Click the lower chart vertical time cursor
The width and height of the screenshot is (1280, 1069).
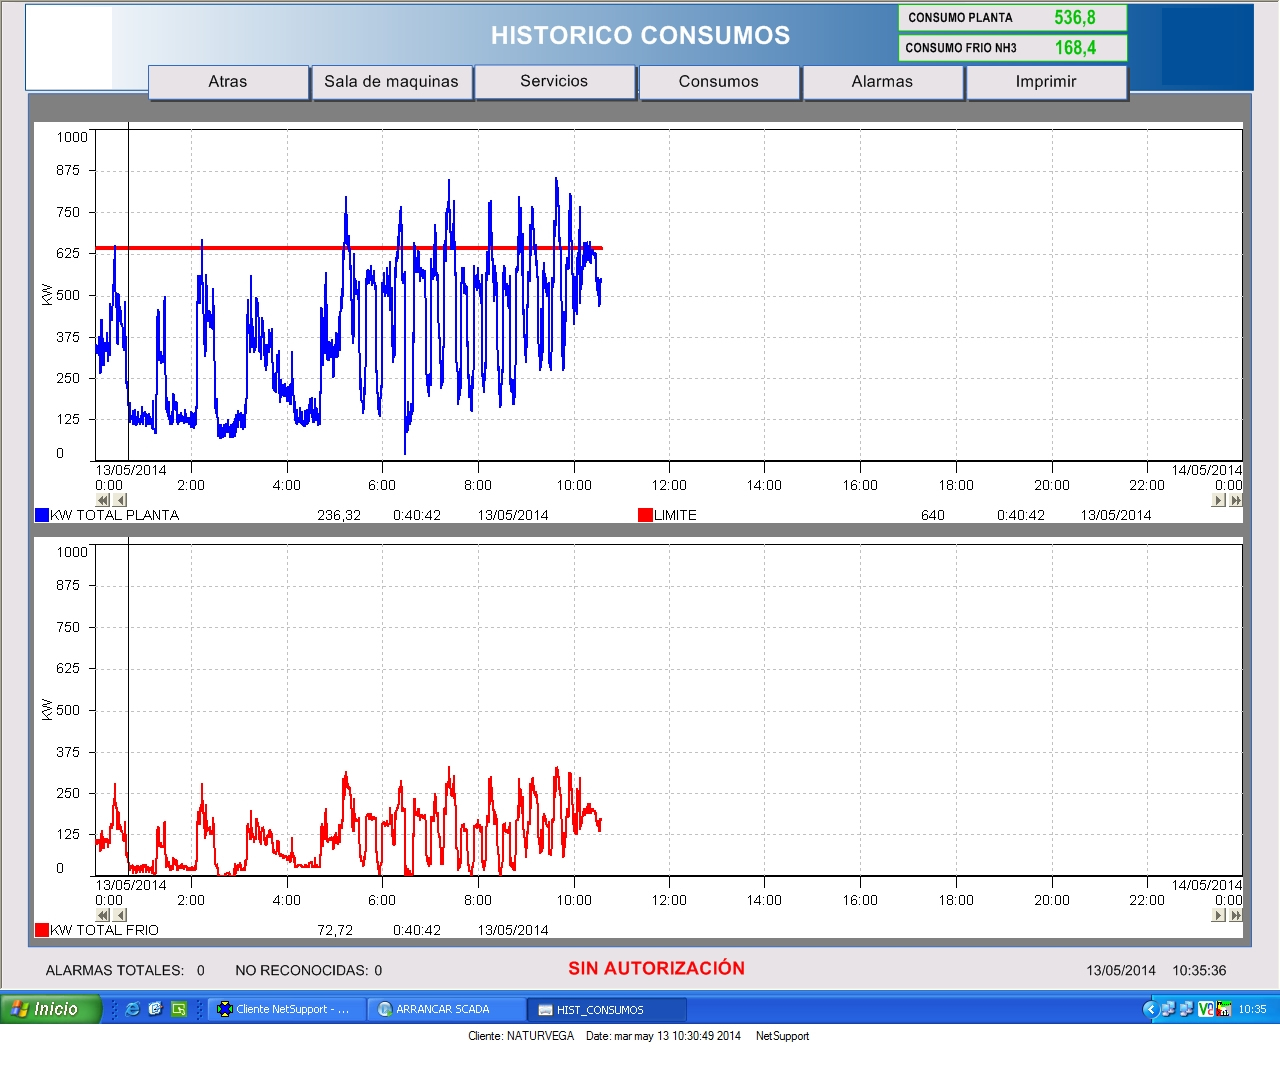point(128,706)
